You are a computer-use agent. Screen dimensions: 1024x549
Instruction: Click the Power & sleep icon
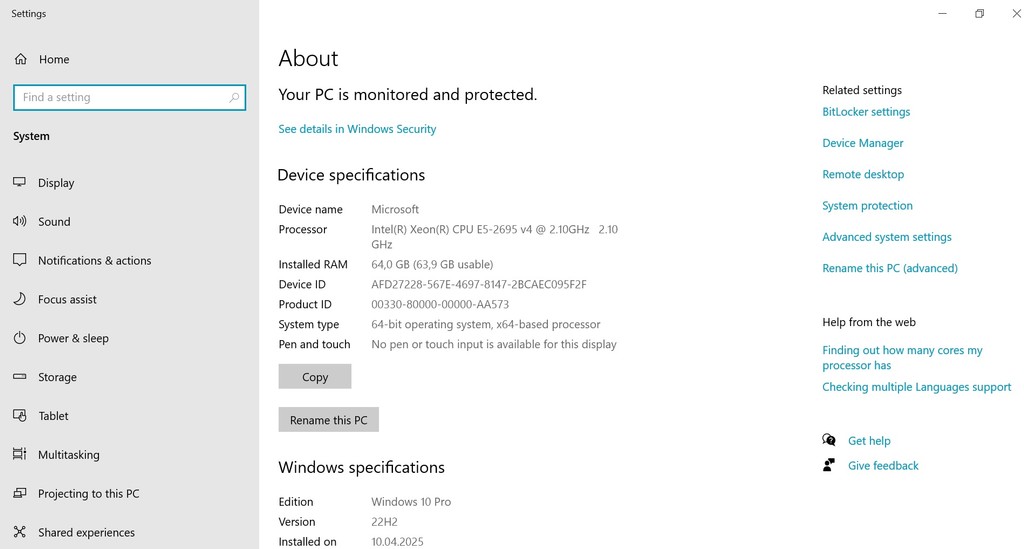20,337
